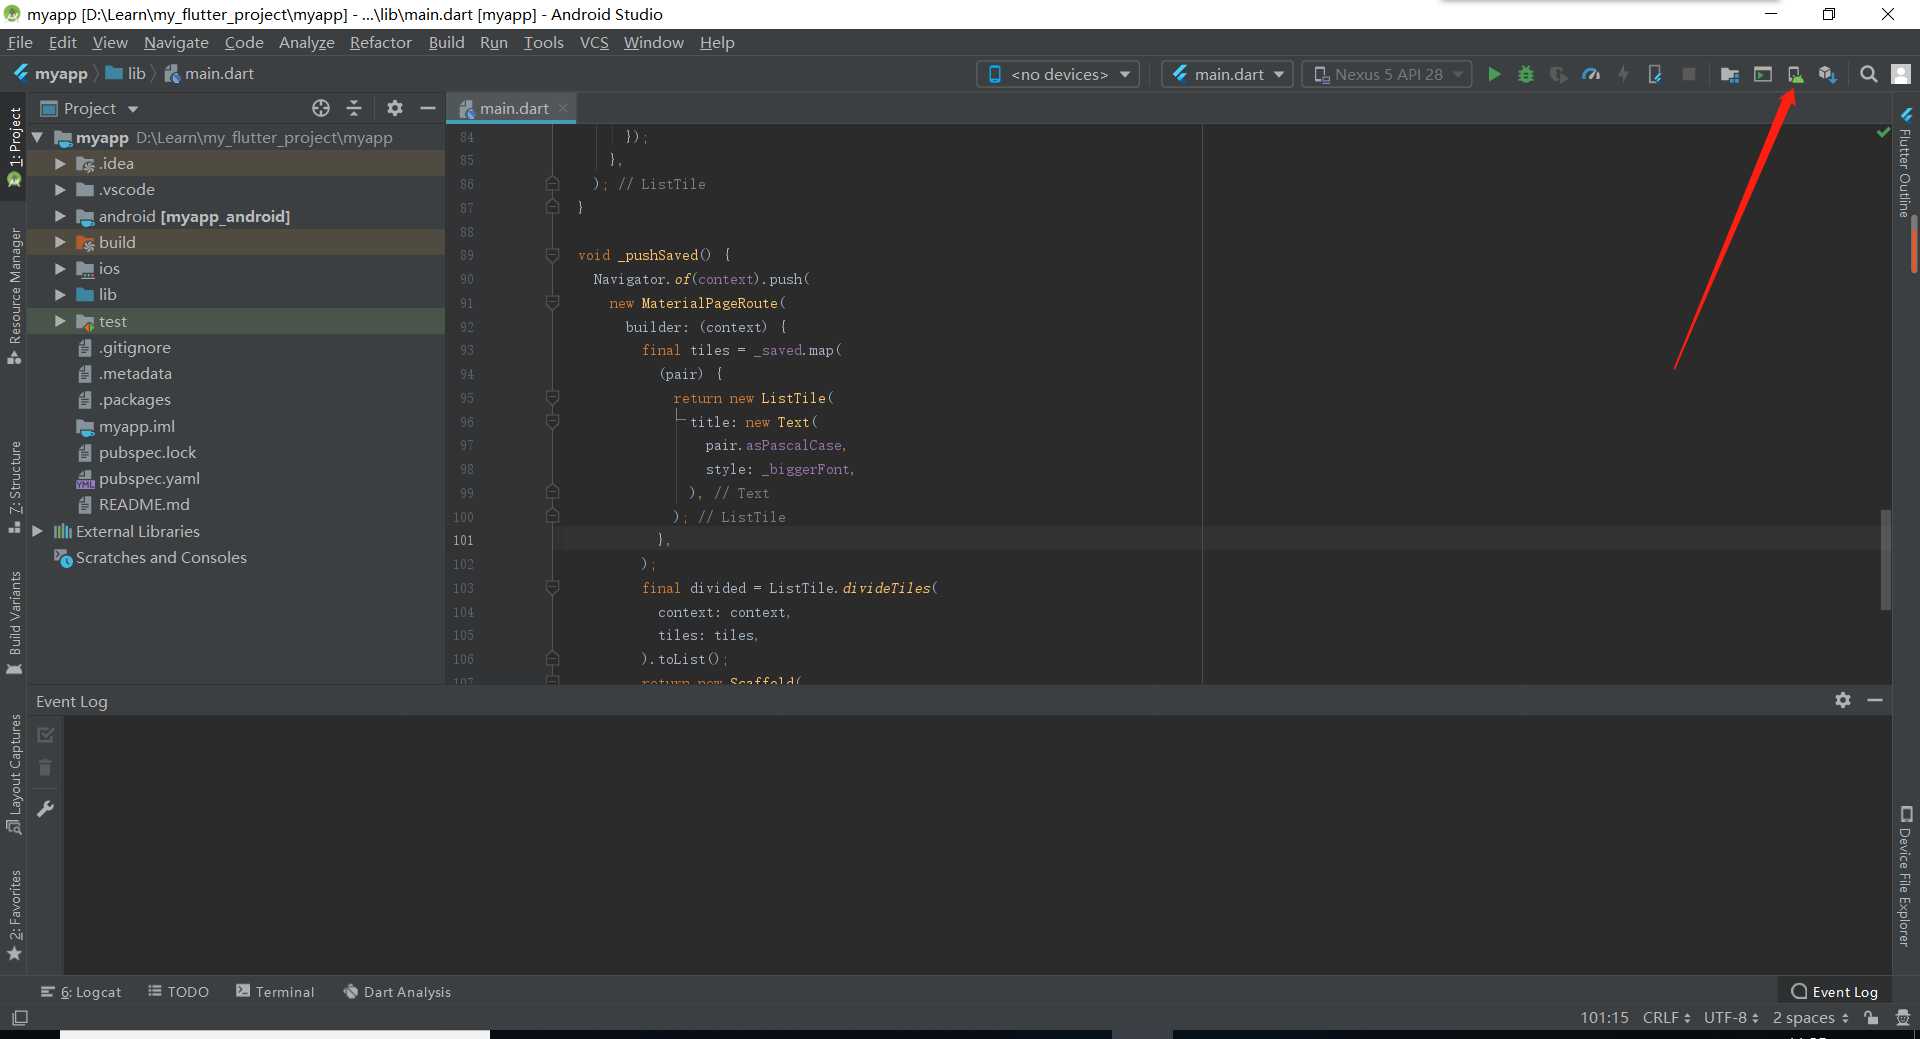Click the lib breadcrumb in navigation bar
This screenshot has height=1039, width=1920.
pos(126,73)
